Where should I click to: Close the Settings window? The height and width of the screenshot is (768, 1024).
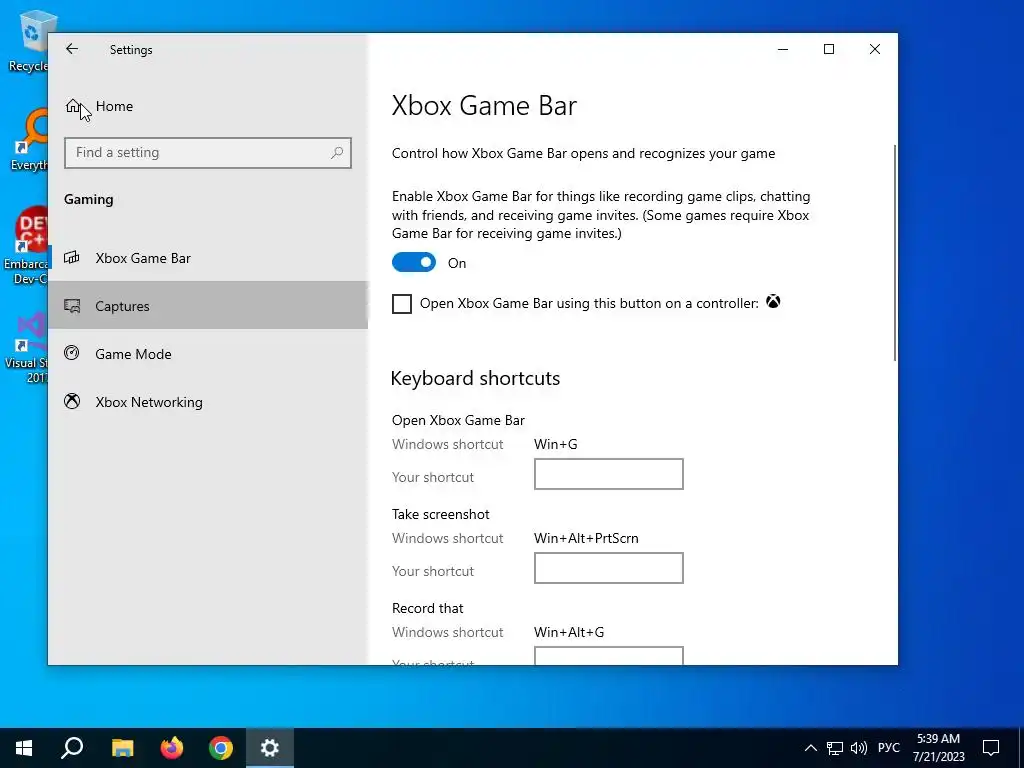click(x=874, y=49)
